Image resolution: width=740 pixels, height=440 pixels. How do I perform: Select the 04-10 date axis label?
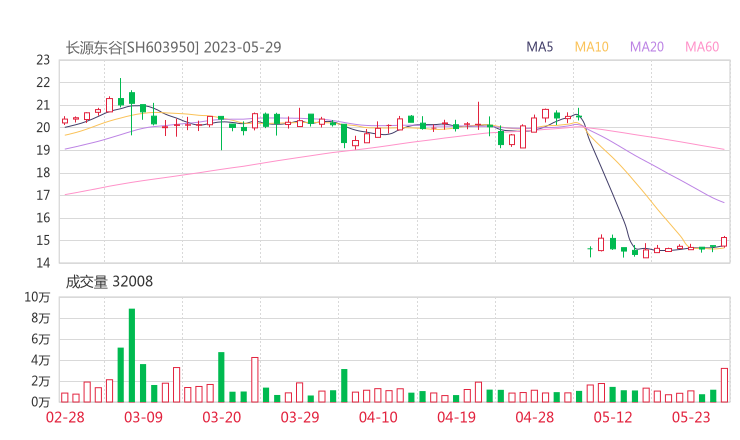(378, 417)
